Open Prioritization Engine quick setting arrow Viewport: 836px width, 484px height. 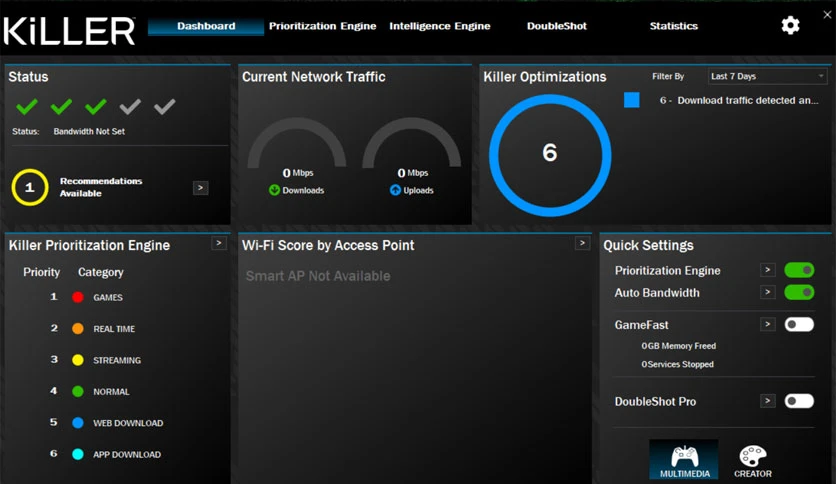(767, 270)
